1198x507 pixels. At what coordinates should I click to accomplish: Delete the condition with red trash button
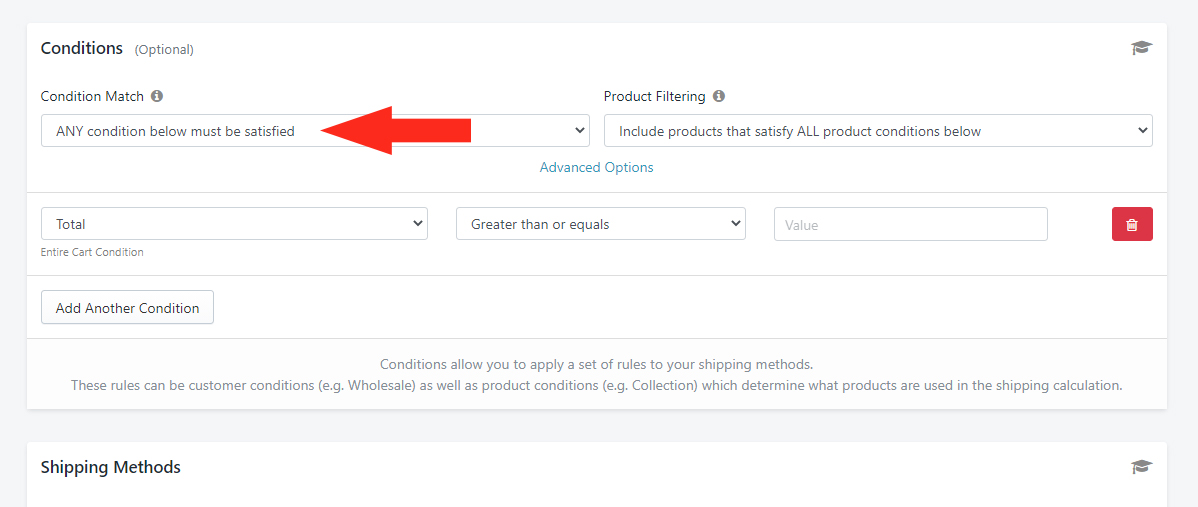1132,224
